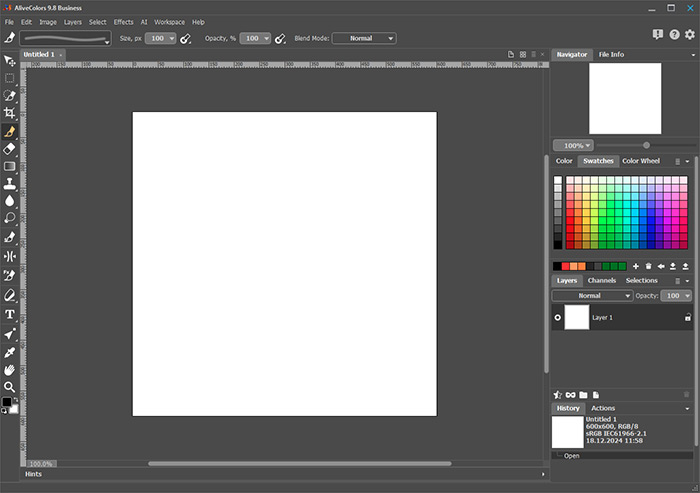
Task: Click the Layer 1 thumbnail
Action: 577,318
